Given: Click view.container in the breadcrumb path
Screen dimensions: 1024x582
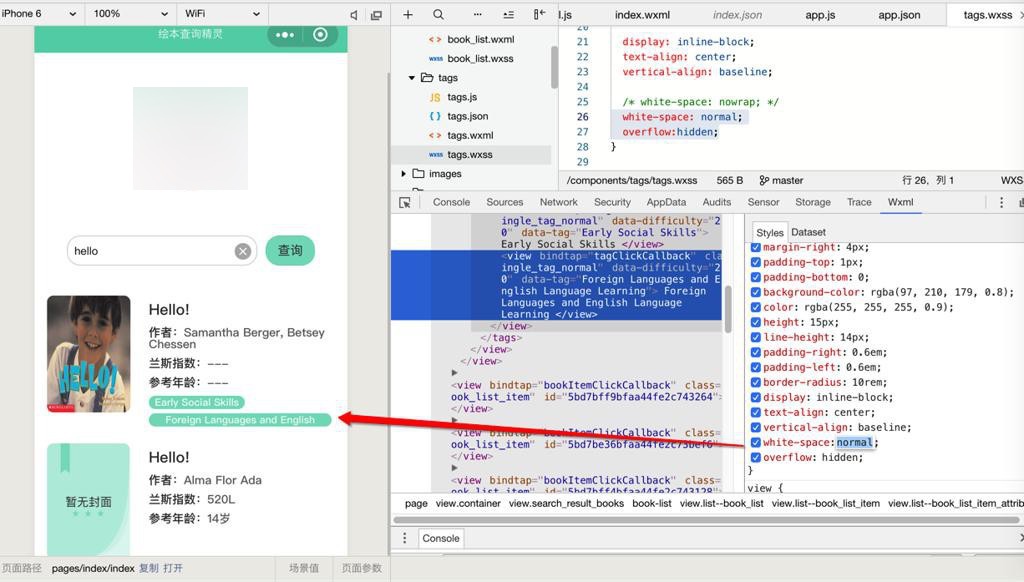Looking at the screenshot, I should [x=468, y=503].
